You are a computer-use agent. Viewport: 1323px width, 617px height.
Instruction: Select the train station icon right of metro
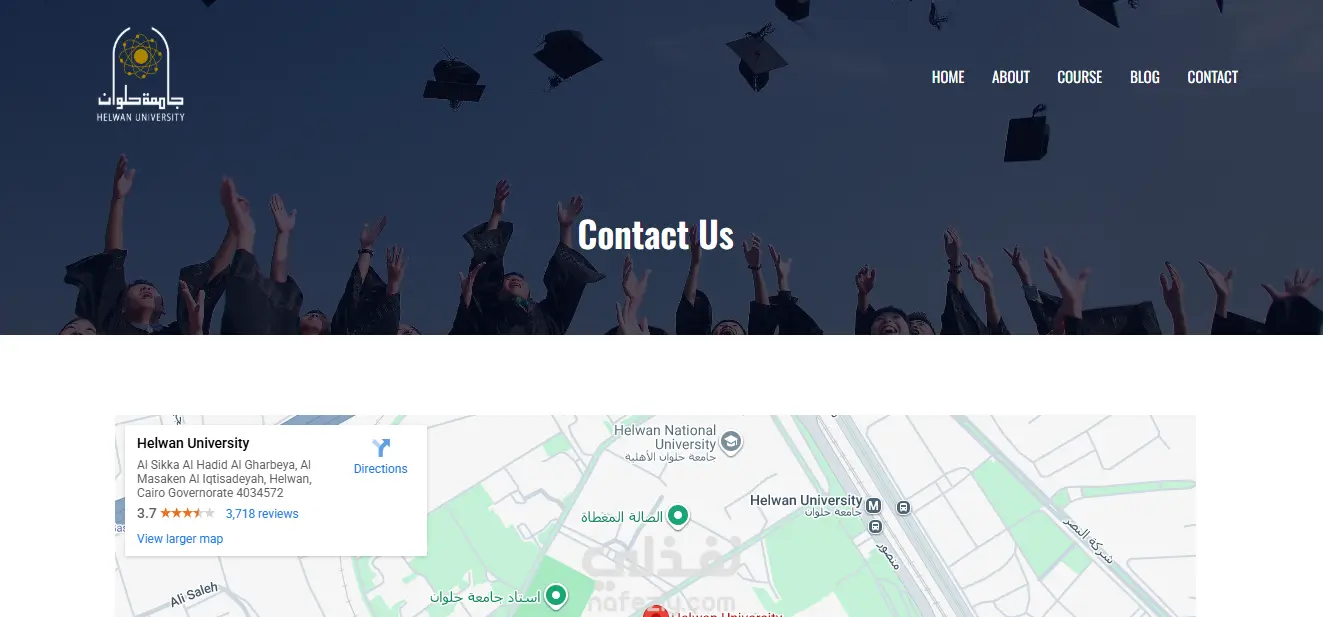(904, 507)
